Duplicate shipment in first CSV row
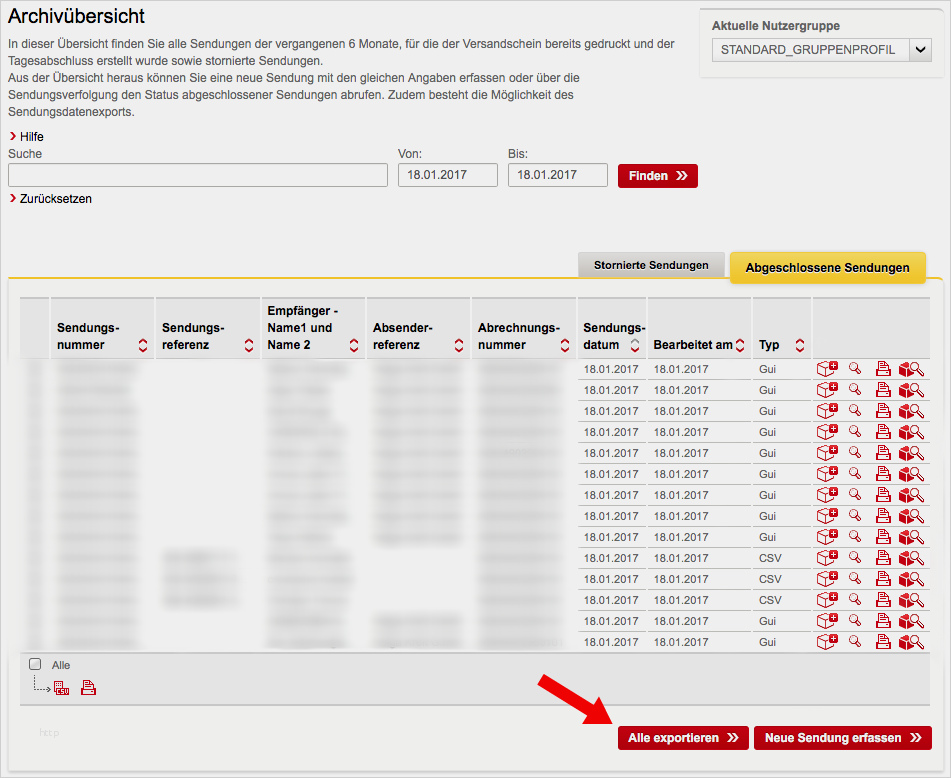Screen dimensions: 951x778 coord(827,558)
